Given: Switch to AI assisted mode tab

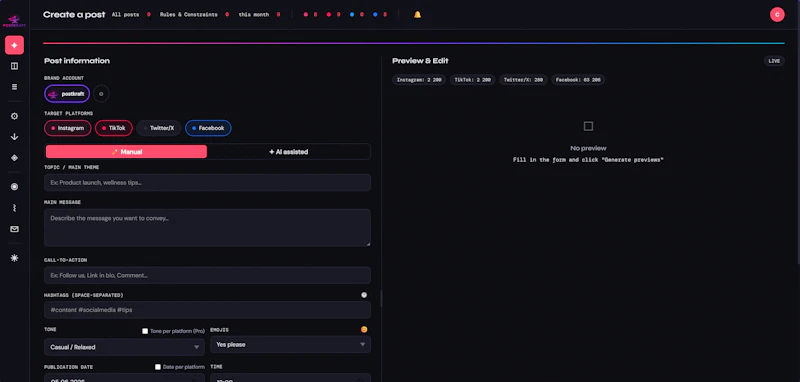Looking at the screenshot, I should (289, 151).
